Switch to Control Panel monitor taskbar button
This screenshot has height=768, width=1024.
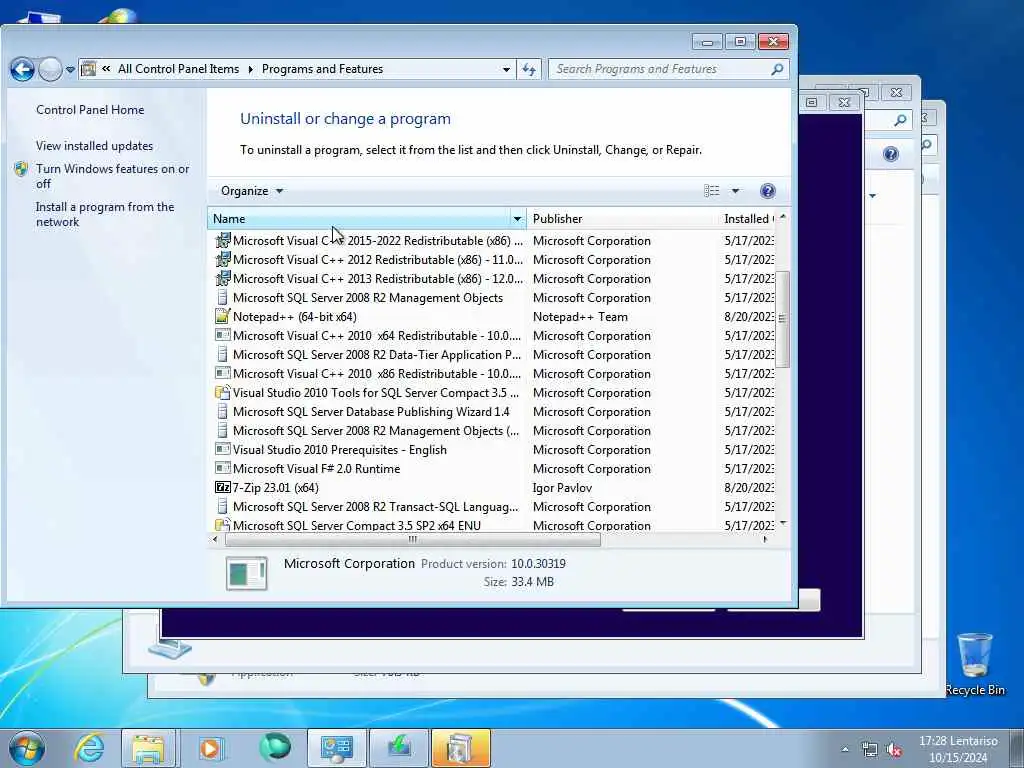click(x=337, y=748)
